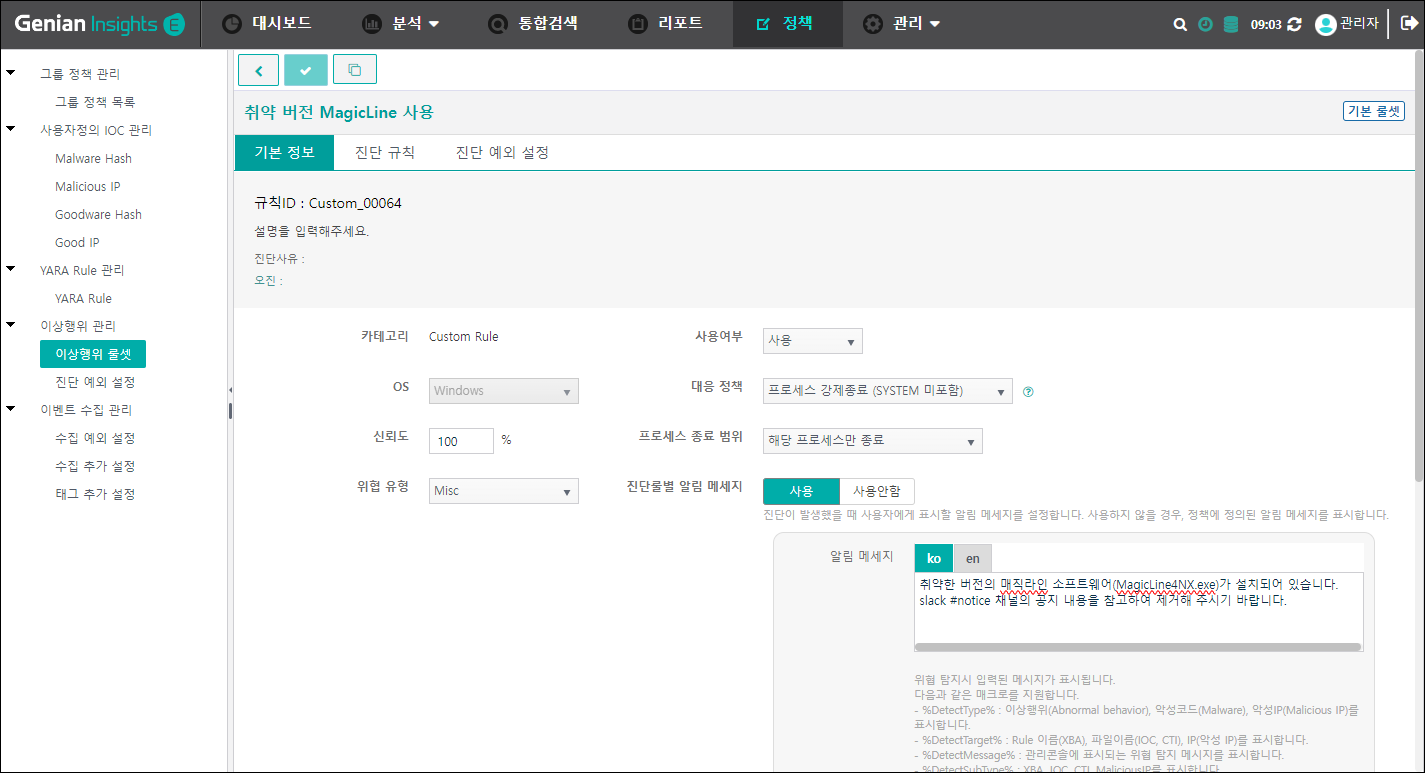Viewport: 1425px width, 773px height.
Task: Set alarm message toggle to 사용
Action: 801,491
